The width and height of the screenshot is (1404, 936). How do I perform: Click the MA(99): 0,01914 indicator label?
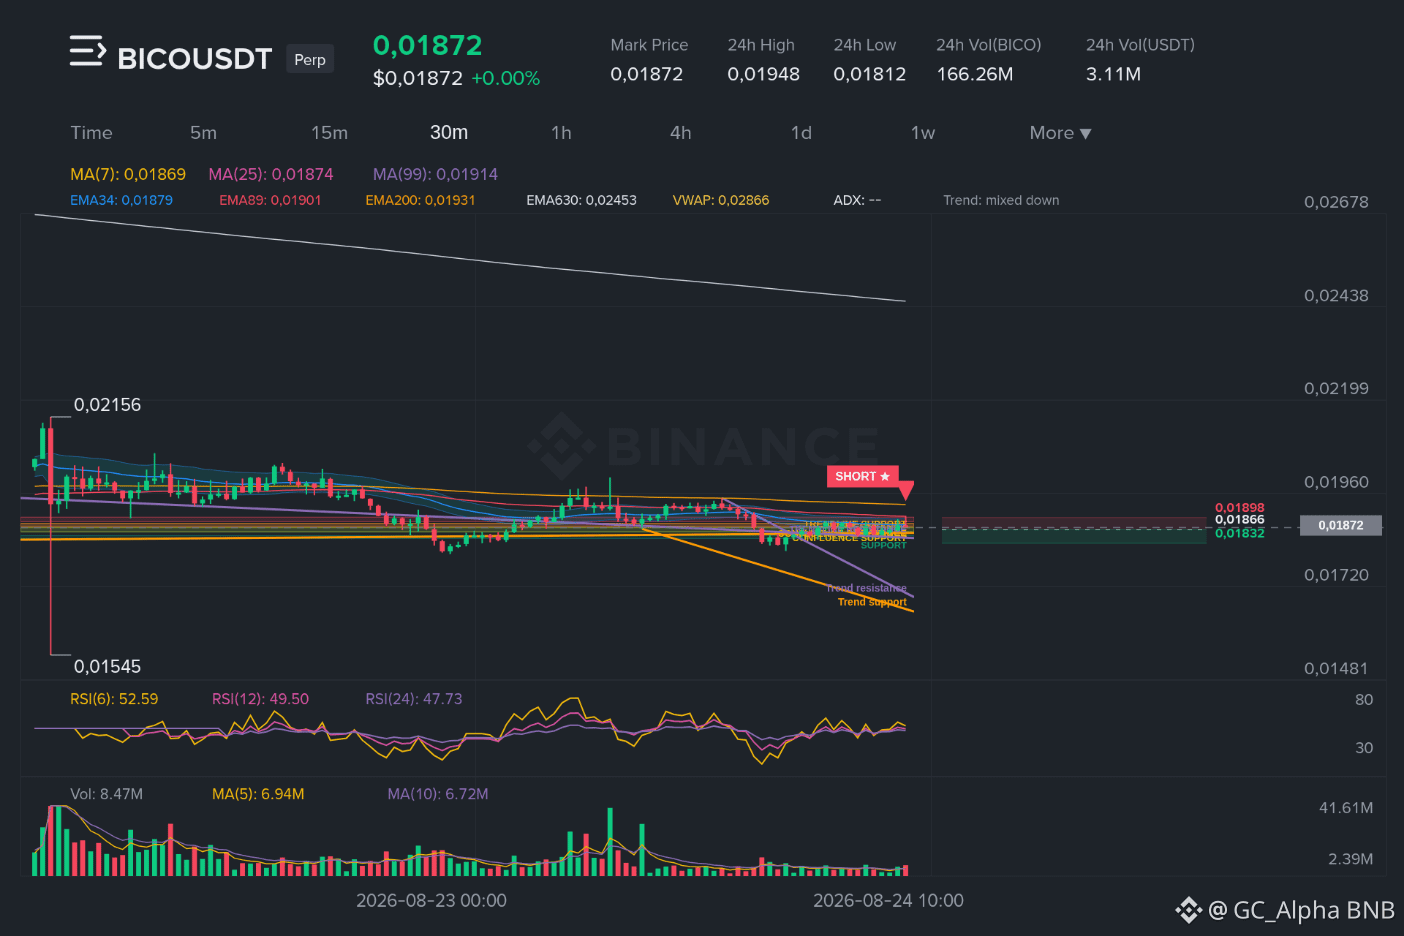tap(435, 174)
